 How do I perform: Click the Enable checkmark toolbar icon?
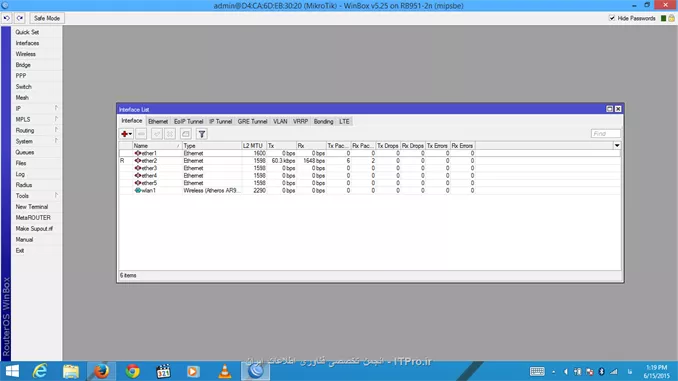click(x=157, y=134)
